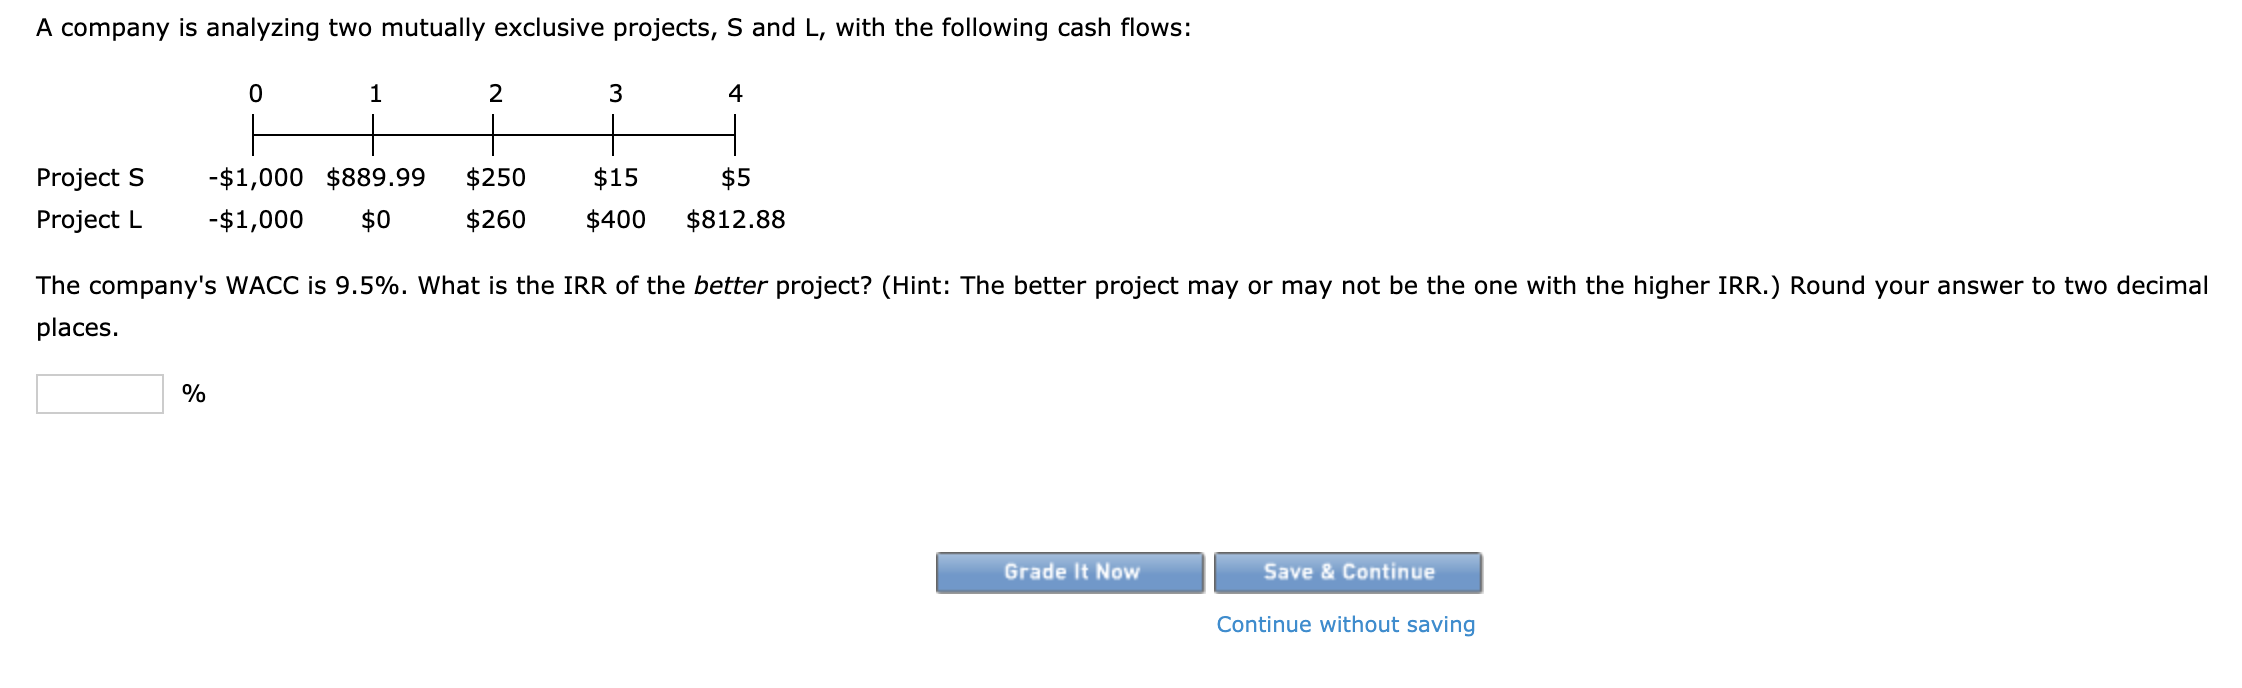Select the $15 cash flow for Project S

616,177
